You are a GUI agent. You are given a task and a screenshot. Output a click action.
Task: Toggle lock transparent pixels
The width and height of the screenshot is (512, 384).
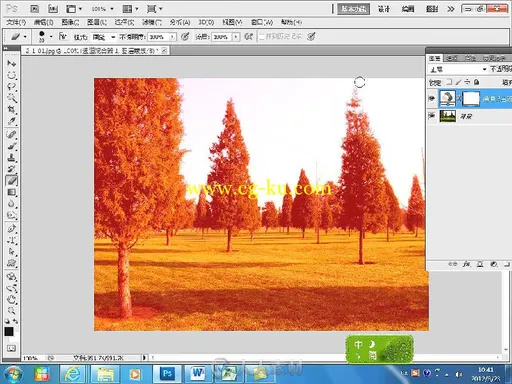point(449,82)
